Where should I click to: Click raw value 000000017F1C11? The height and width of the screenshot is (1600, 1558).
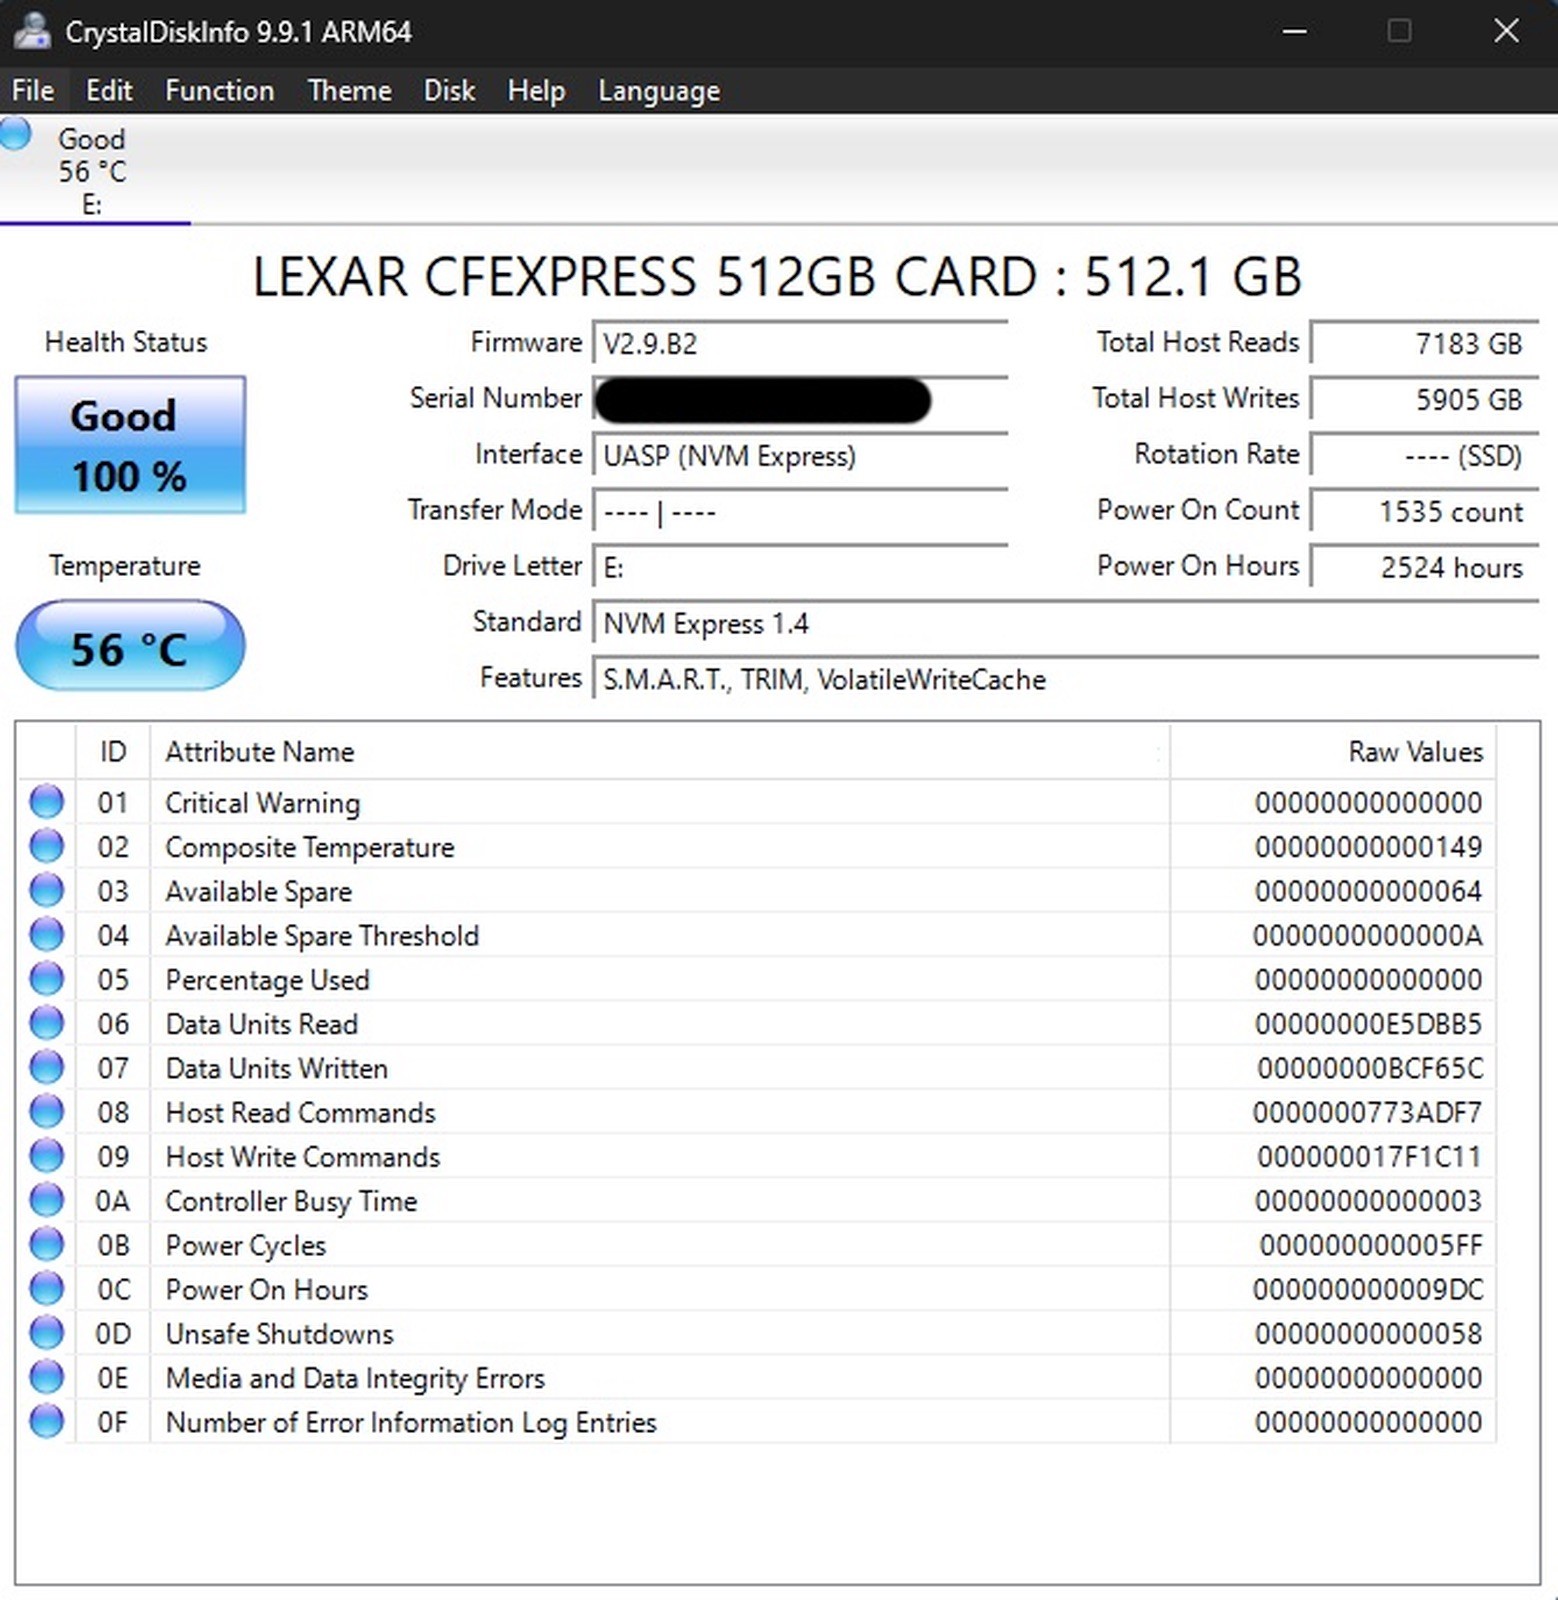pos(1369,1157)
